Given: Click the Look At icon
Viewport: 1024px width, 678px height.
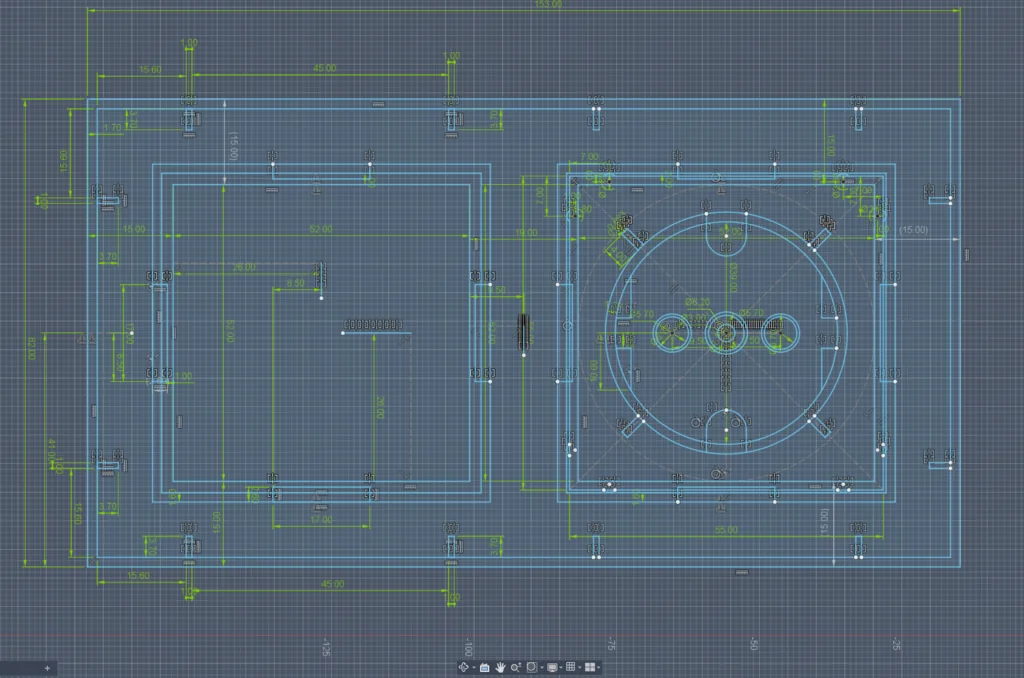Looking at the screenshot, I should [x=485, y=667].
